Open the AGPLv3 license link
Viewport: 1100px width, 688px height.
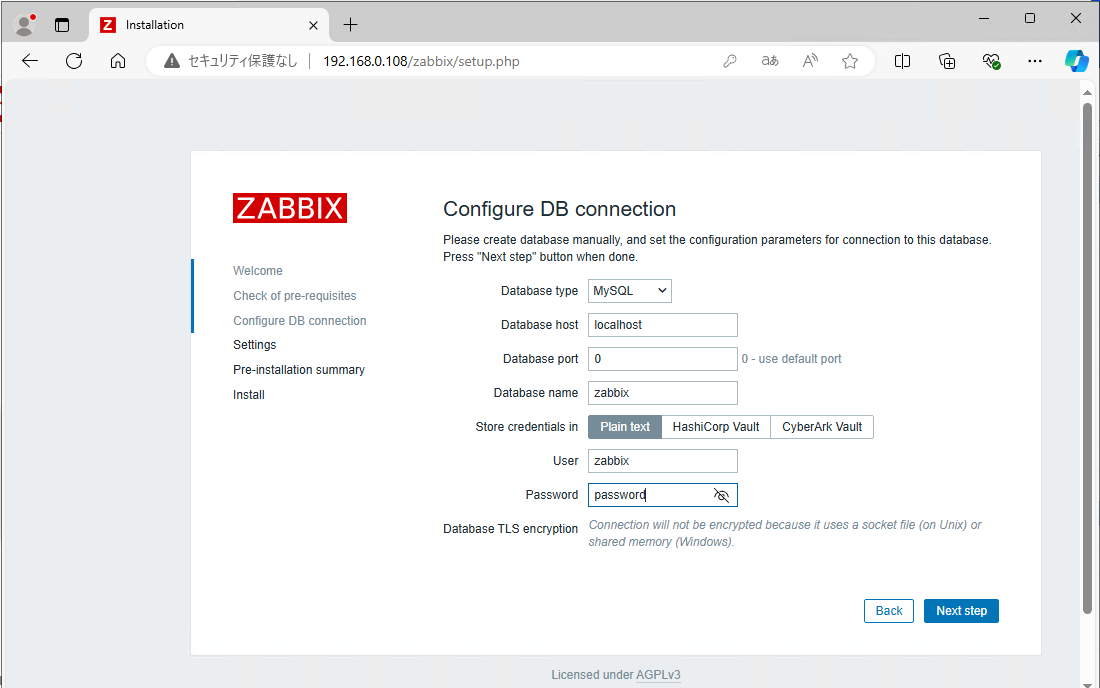(x=658, y=674)
